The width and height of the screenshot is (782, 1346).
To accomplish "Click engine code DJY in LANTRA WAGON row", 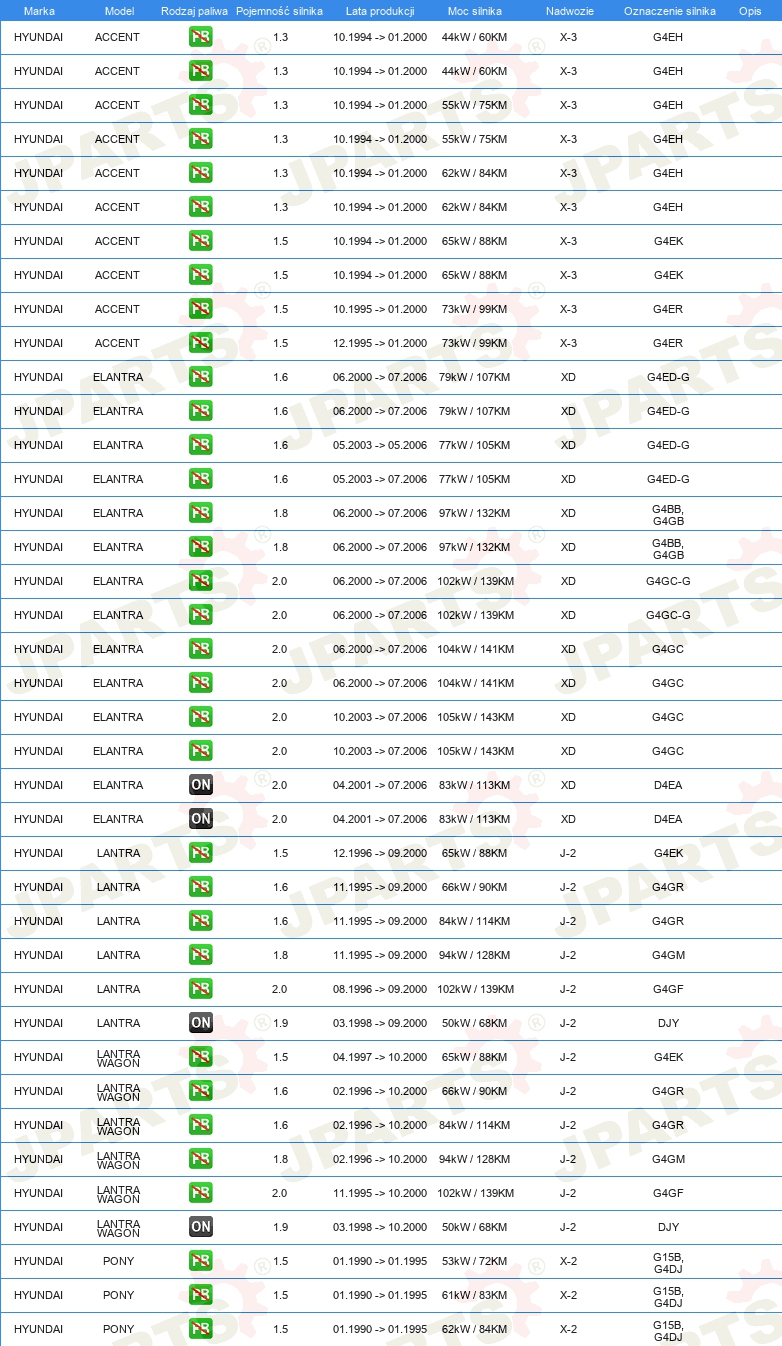I will [x=668, y=1227].
